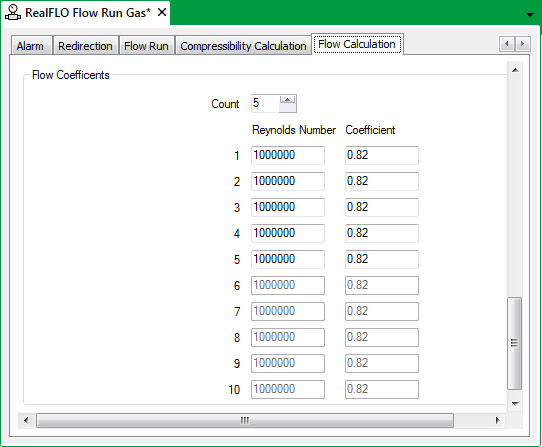Click horizontal scrollbar right arrow

(x=497, y=420)
